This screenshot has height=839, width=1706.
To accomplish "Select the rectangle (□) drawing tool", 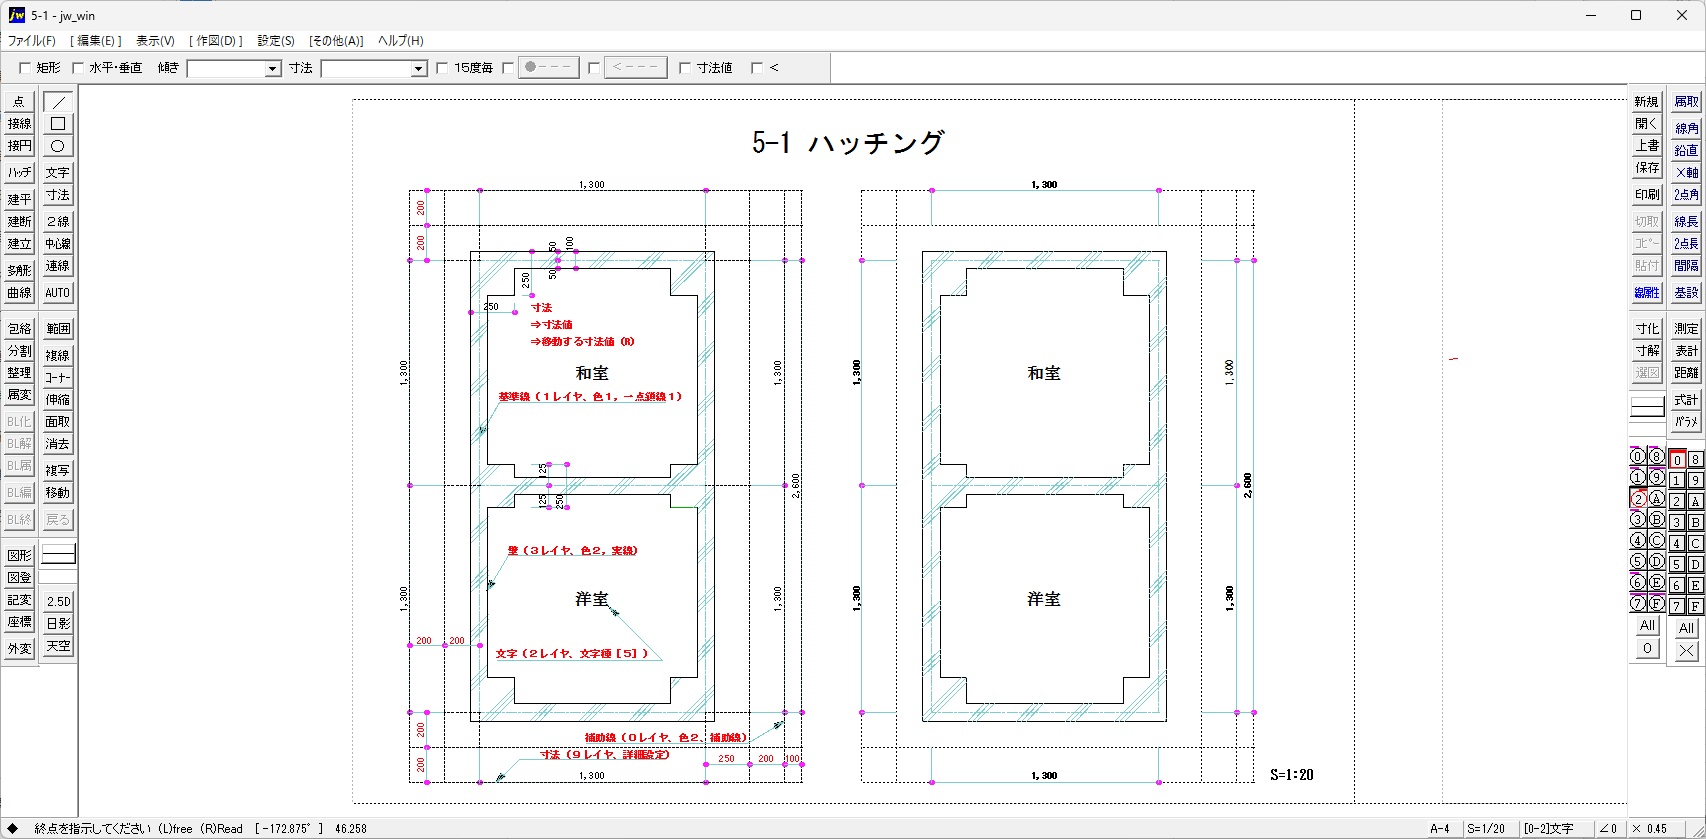I will click(58, 124).
